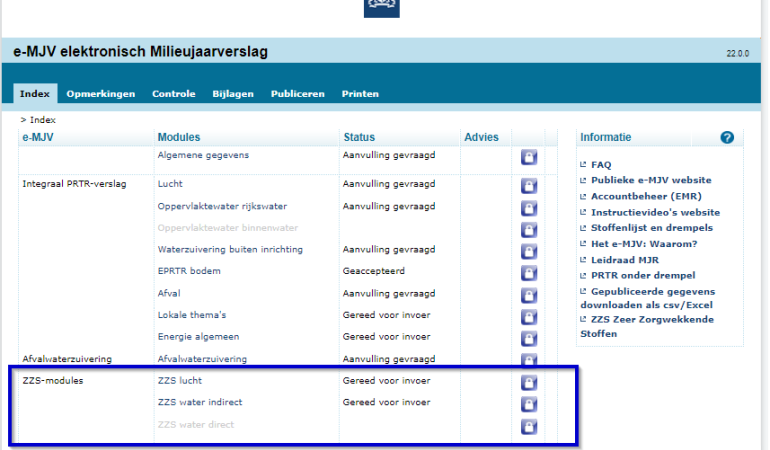This screenshot has height=450, width=770.
Task: Open the Publiceren tab
Action: [x=298, y=94]
